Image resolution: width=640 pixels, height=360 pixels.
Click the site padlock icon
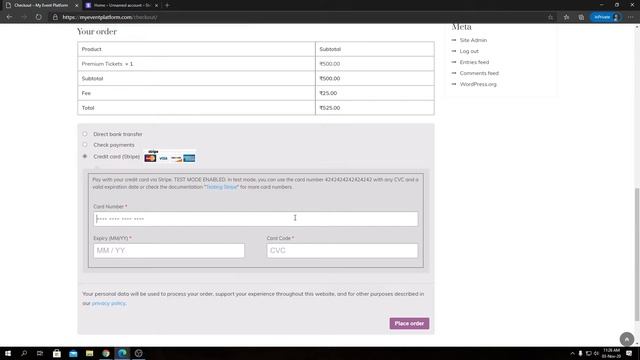coord(55,17)
